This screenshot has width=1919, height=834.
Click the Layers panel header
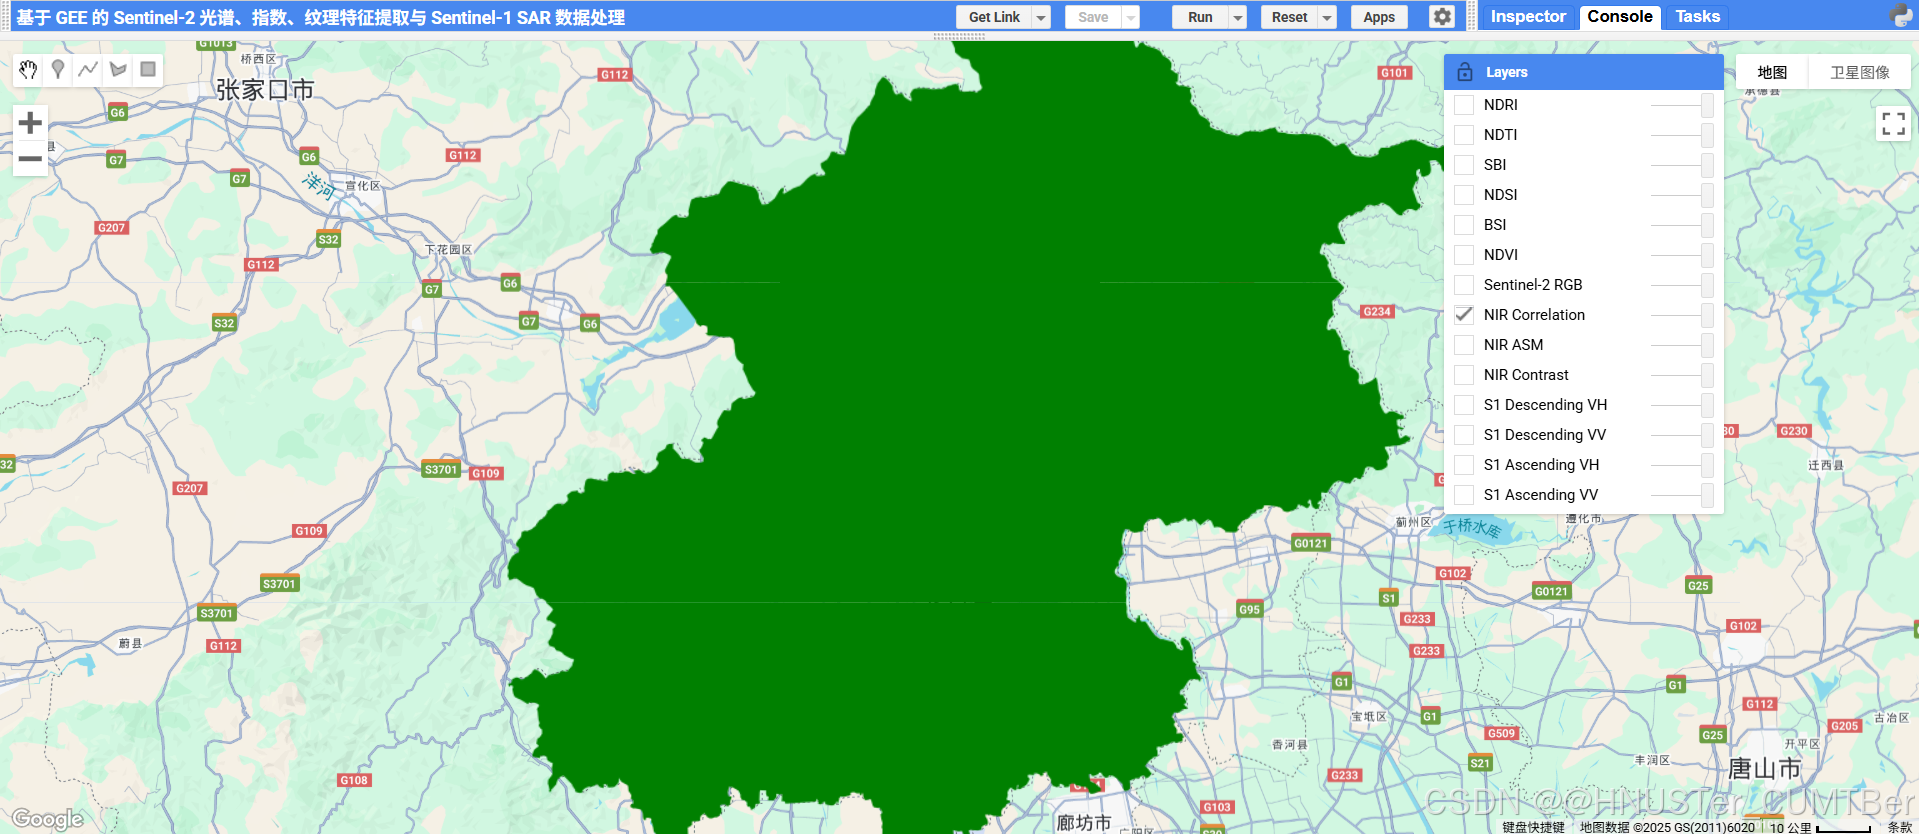click(x=1584, y=72)
